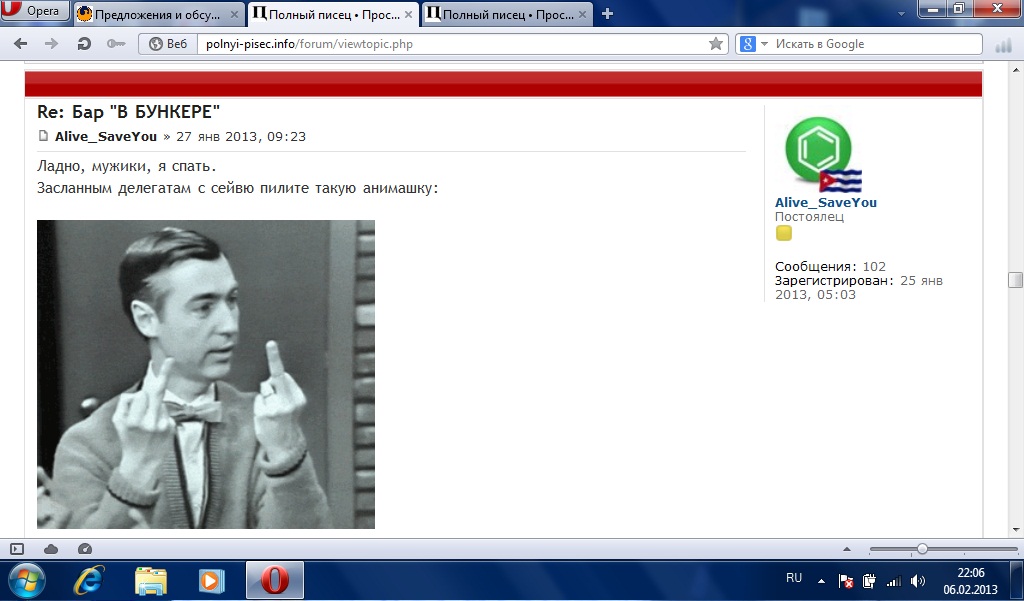Click the Искать в Google search field
The image size is (1024, 601).
click(875, 44)
